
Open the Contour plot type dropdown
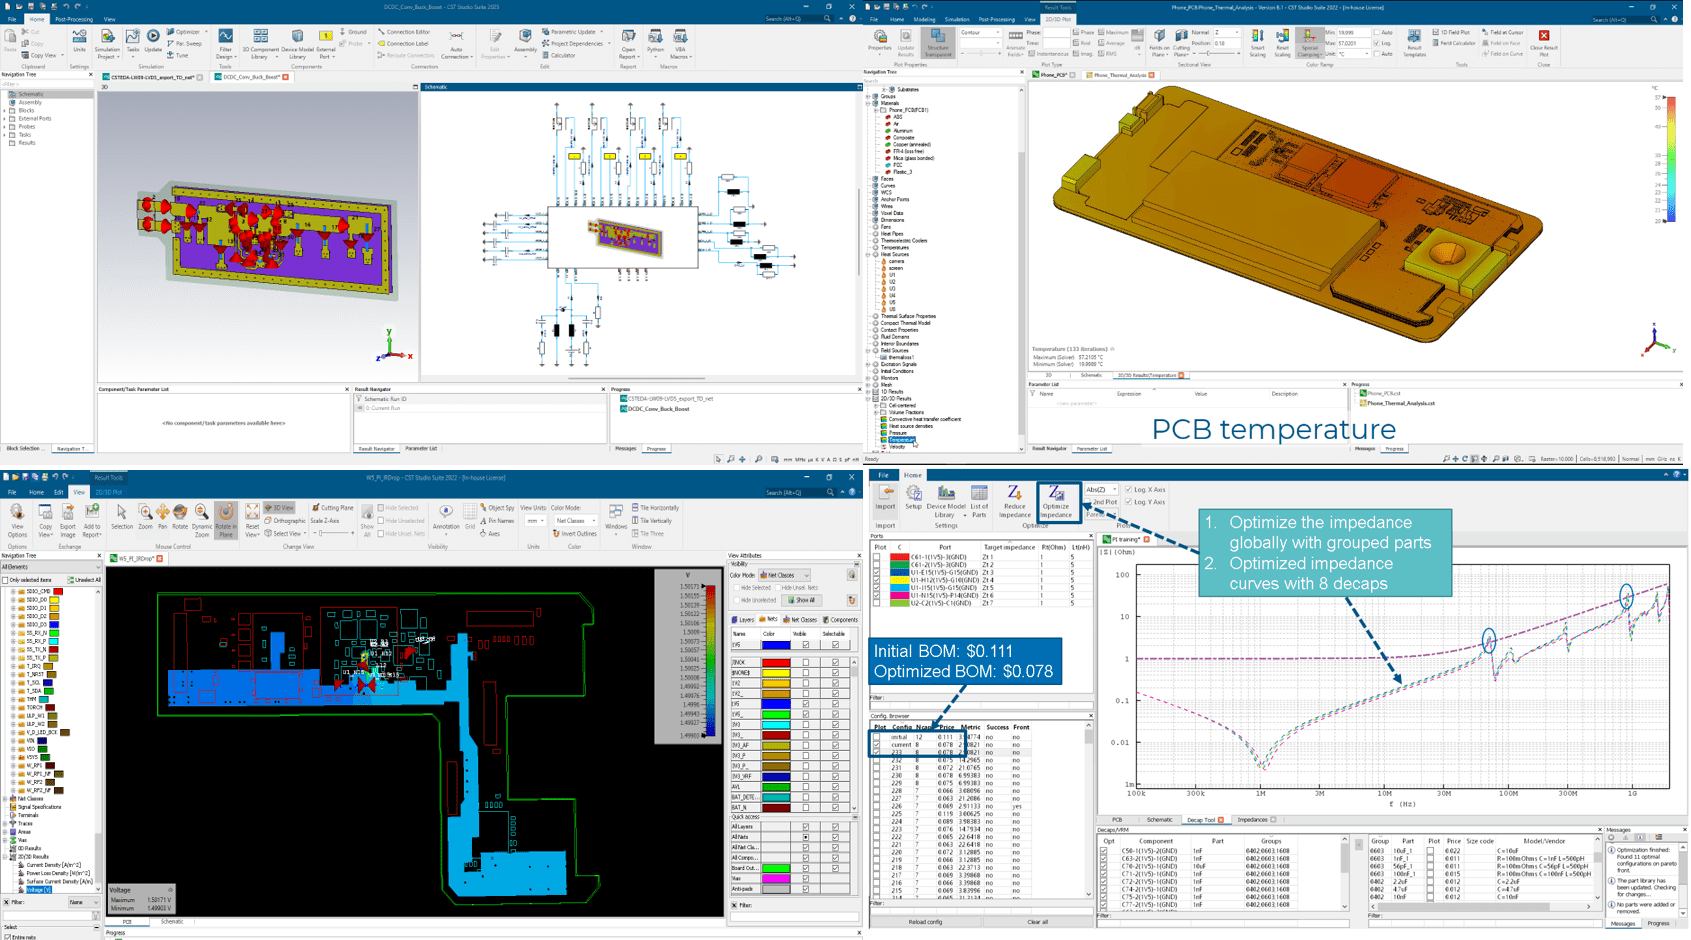pyautogui.click(x=980, y=33)
